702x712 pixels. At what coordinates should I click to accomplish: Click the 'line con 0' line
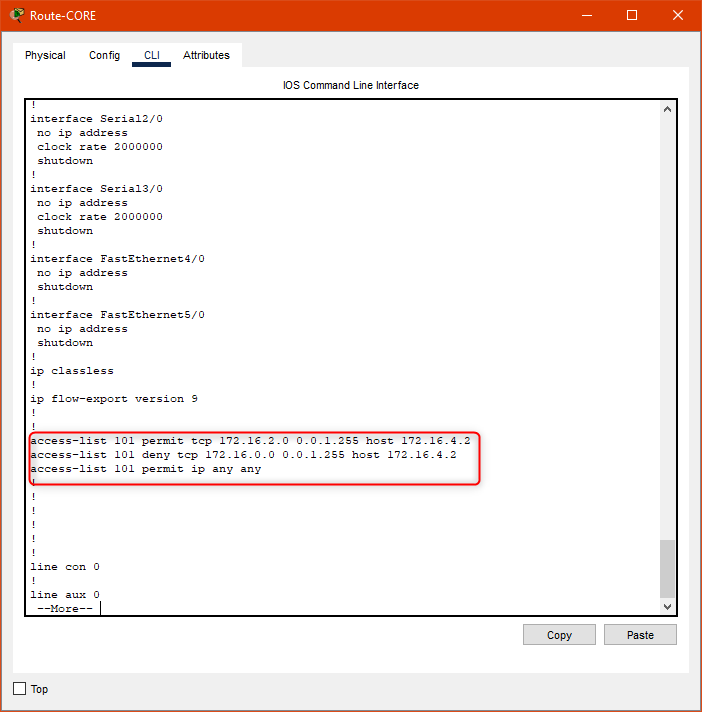tap(64, 567)
